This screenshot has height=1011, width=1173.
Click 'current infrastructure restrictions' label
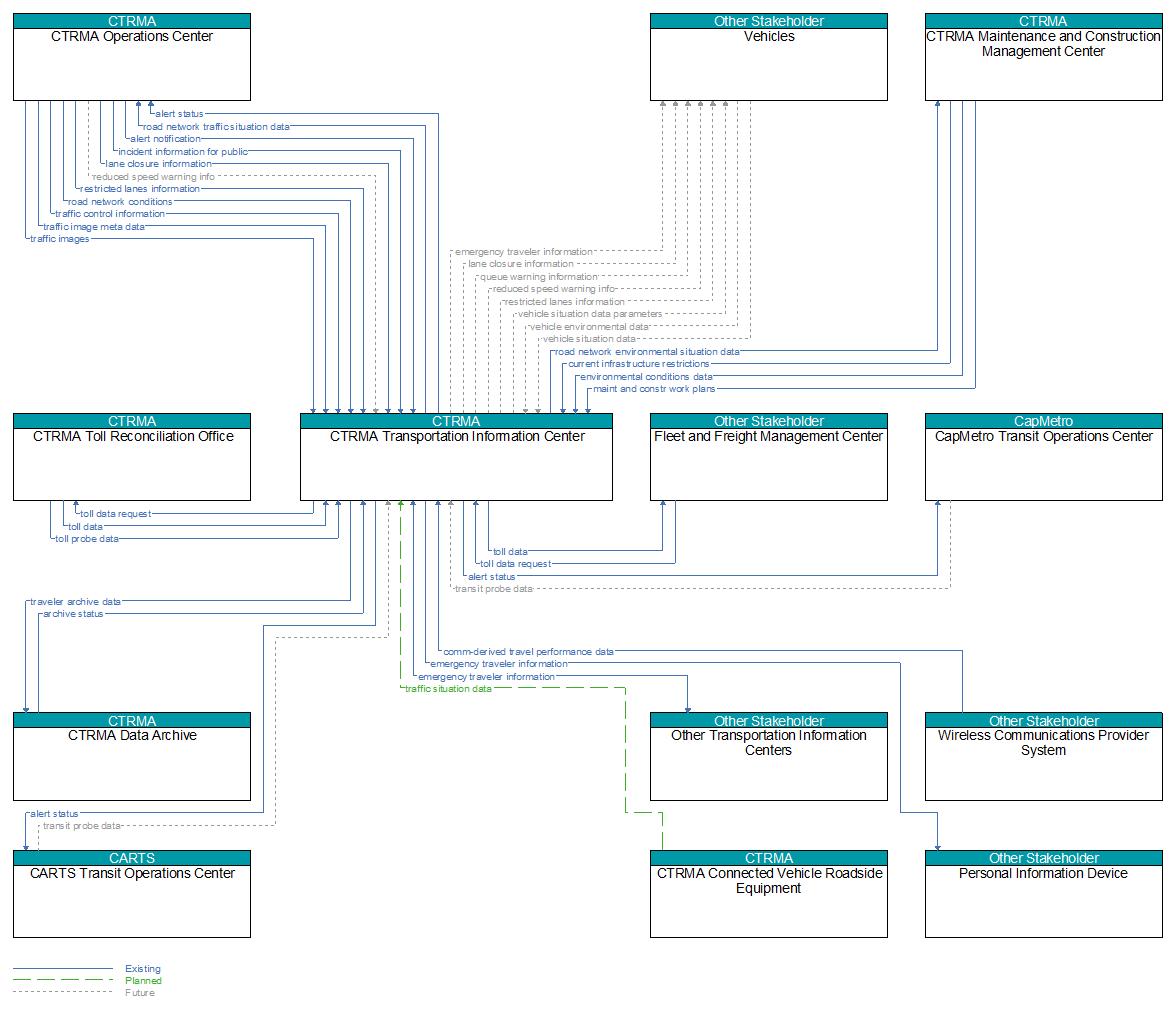638,364
